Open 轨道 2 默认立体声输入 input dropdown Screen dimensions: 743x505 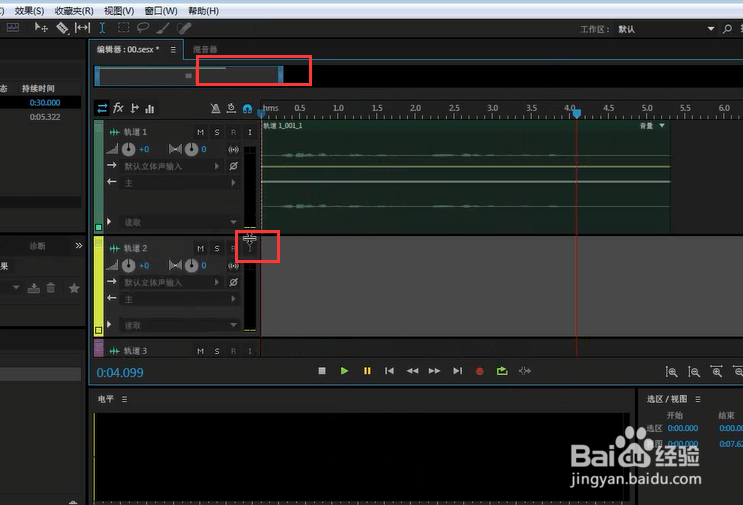coord(171,282)
